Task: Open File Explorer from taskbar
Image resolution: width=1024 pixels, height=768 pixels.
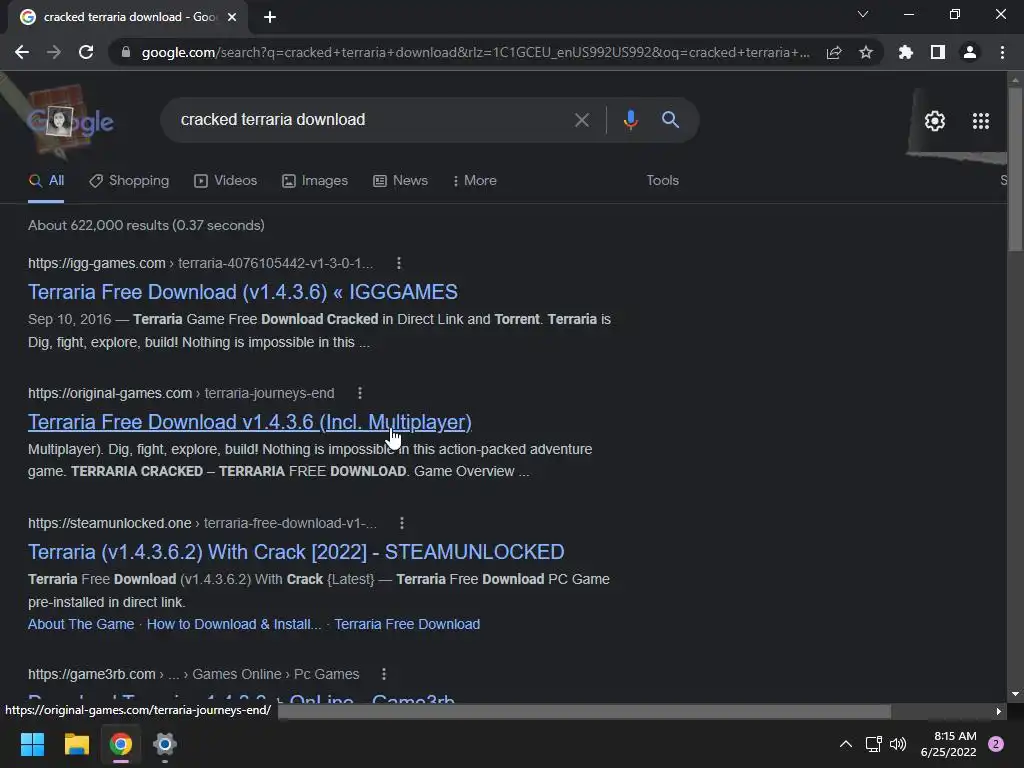Action: (76, 744)
